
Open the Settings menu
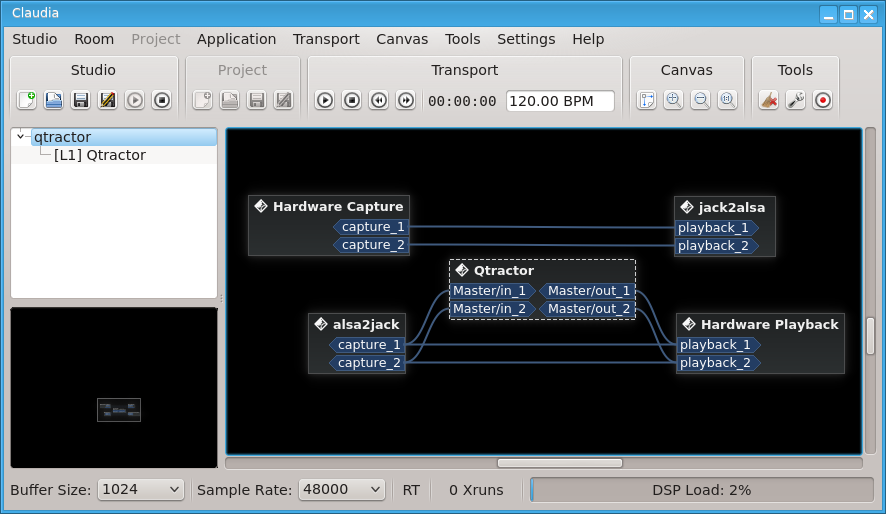point(526,39)
